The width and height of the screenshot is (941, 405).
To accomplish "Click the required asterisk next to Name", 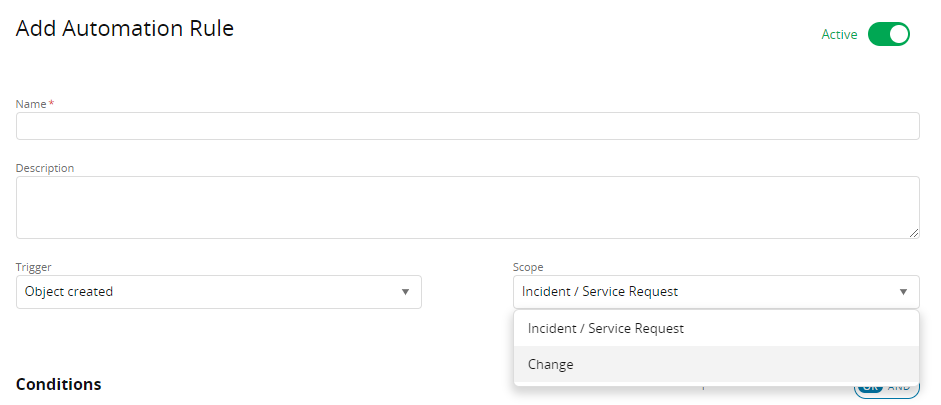I will pyautogui.click(x=51, y=104).
